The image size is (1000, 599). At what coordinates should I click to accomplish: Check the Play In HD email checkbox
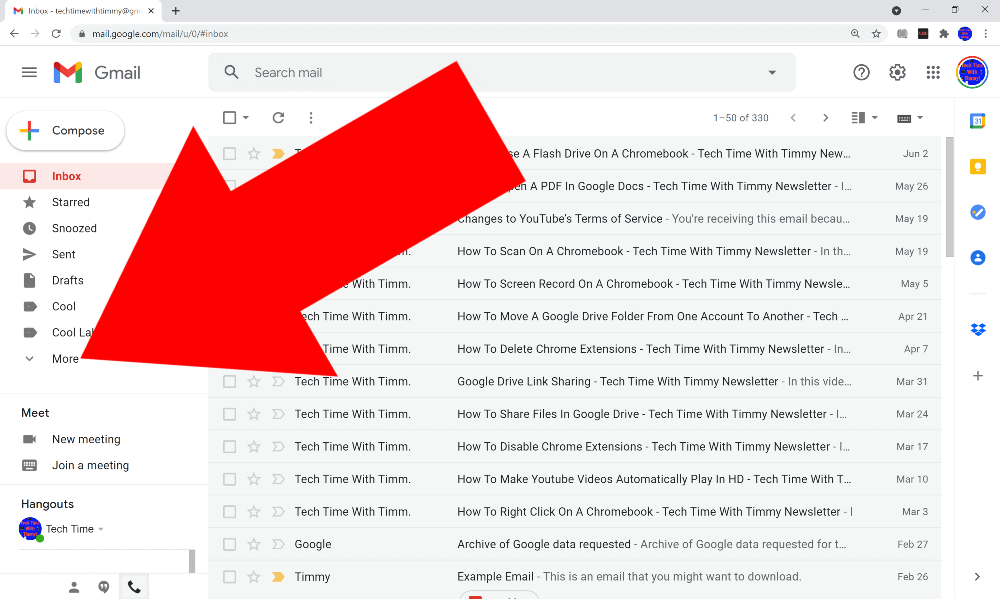pos(230,479)
